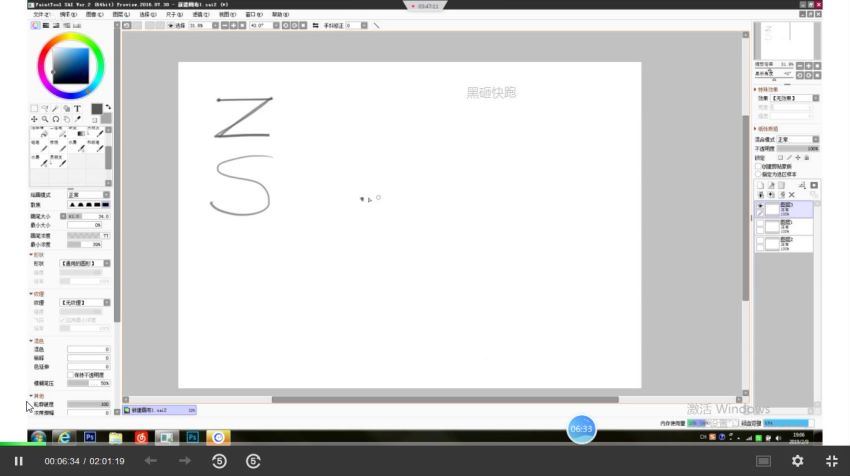Click the 新建画布1.sai2 document tab
850x476 pixels.
[x=159, y=410]
